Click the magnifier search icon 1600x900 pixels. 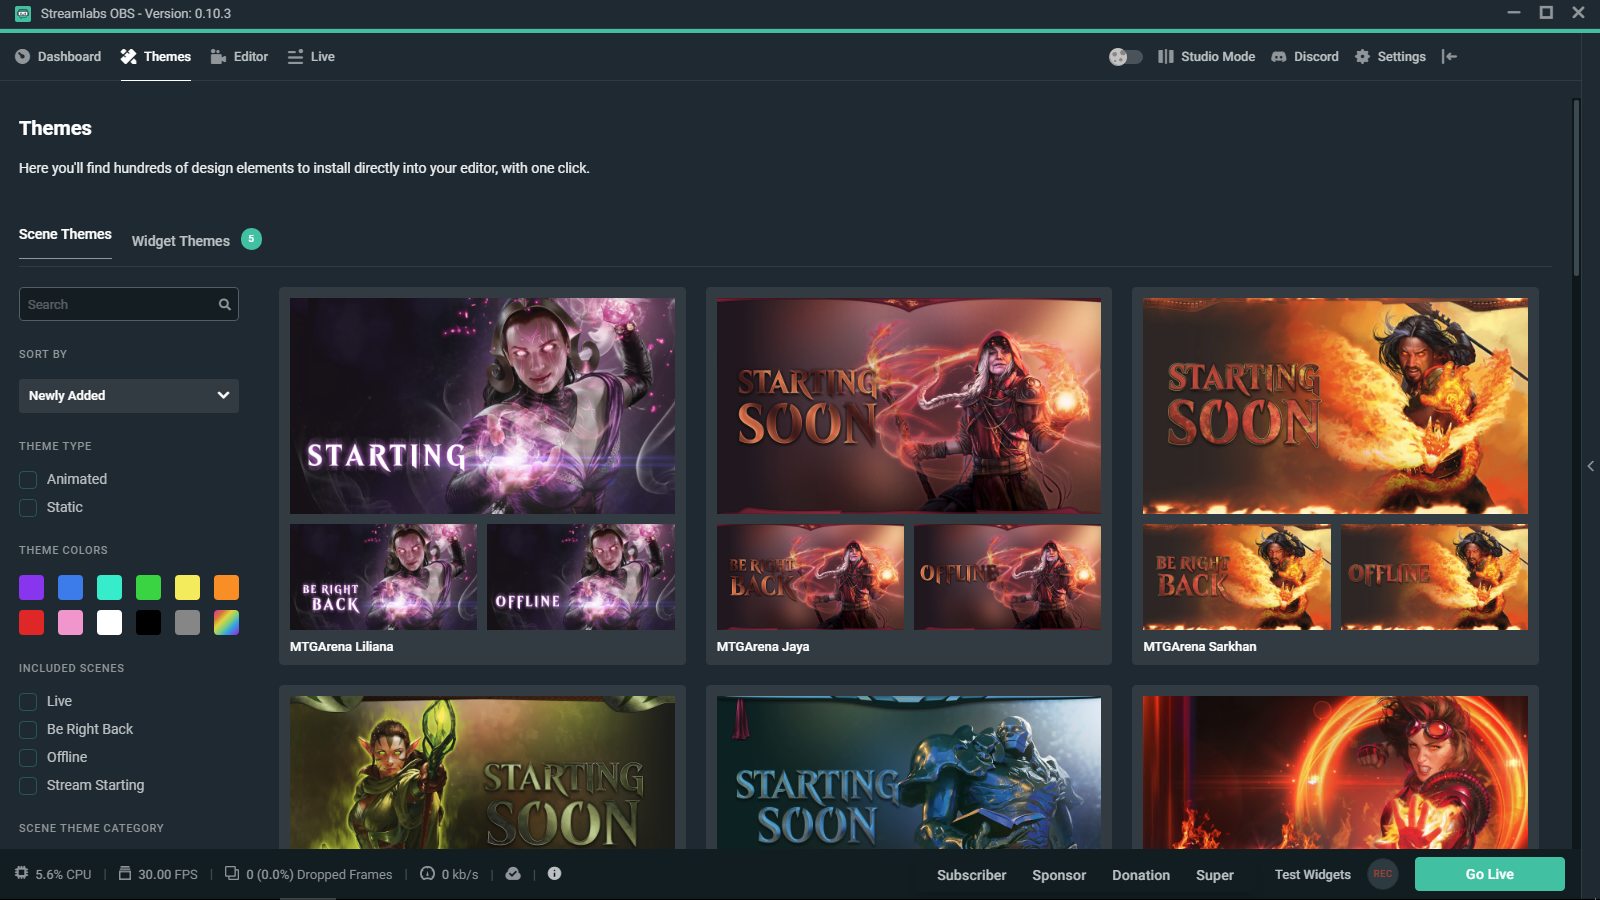pyautogui.click(x=225, y=305)
